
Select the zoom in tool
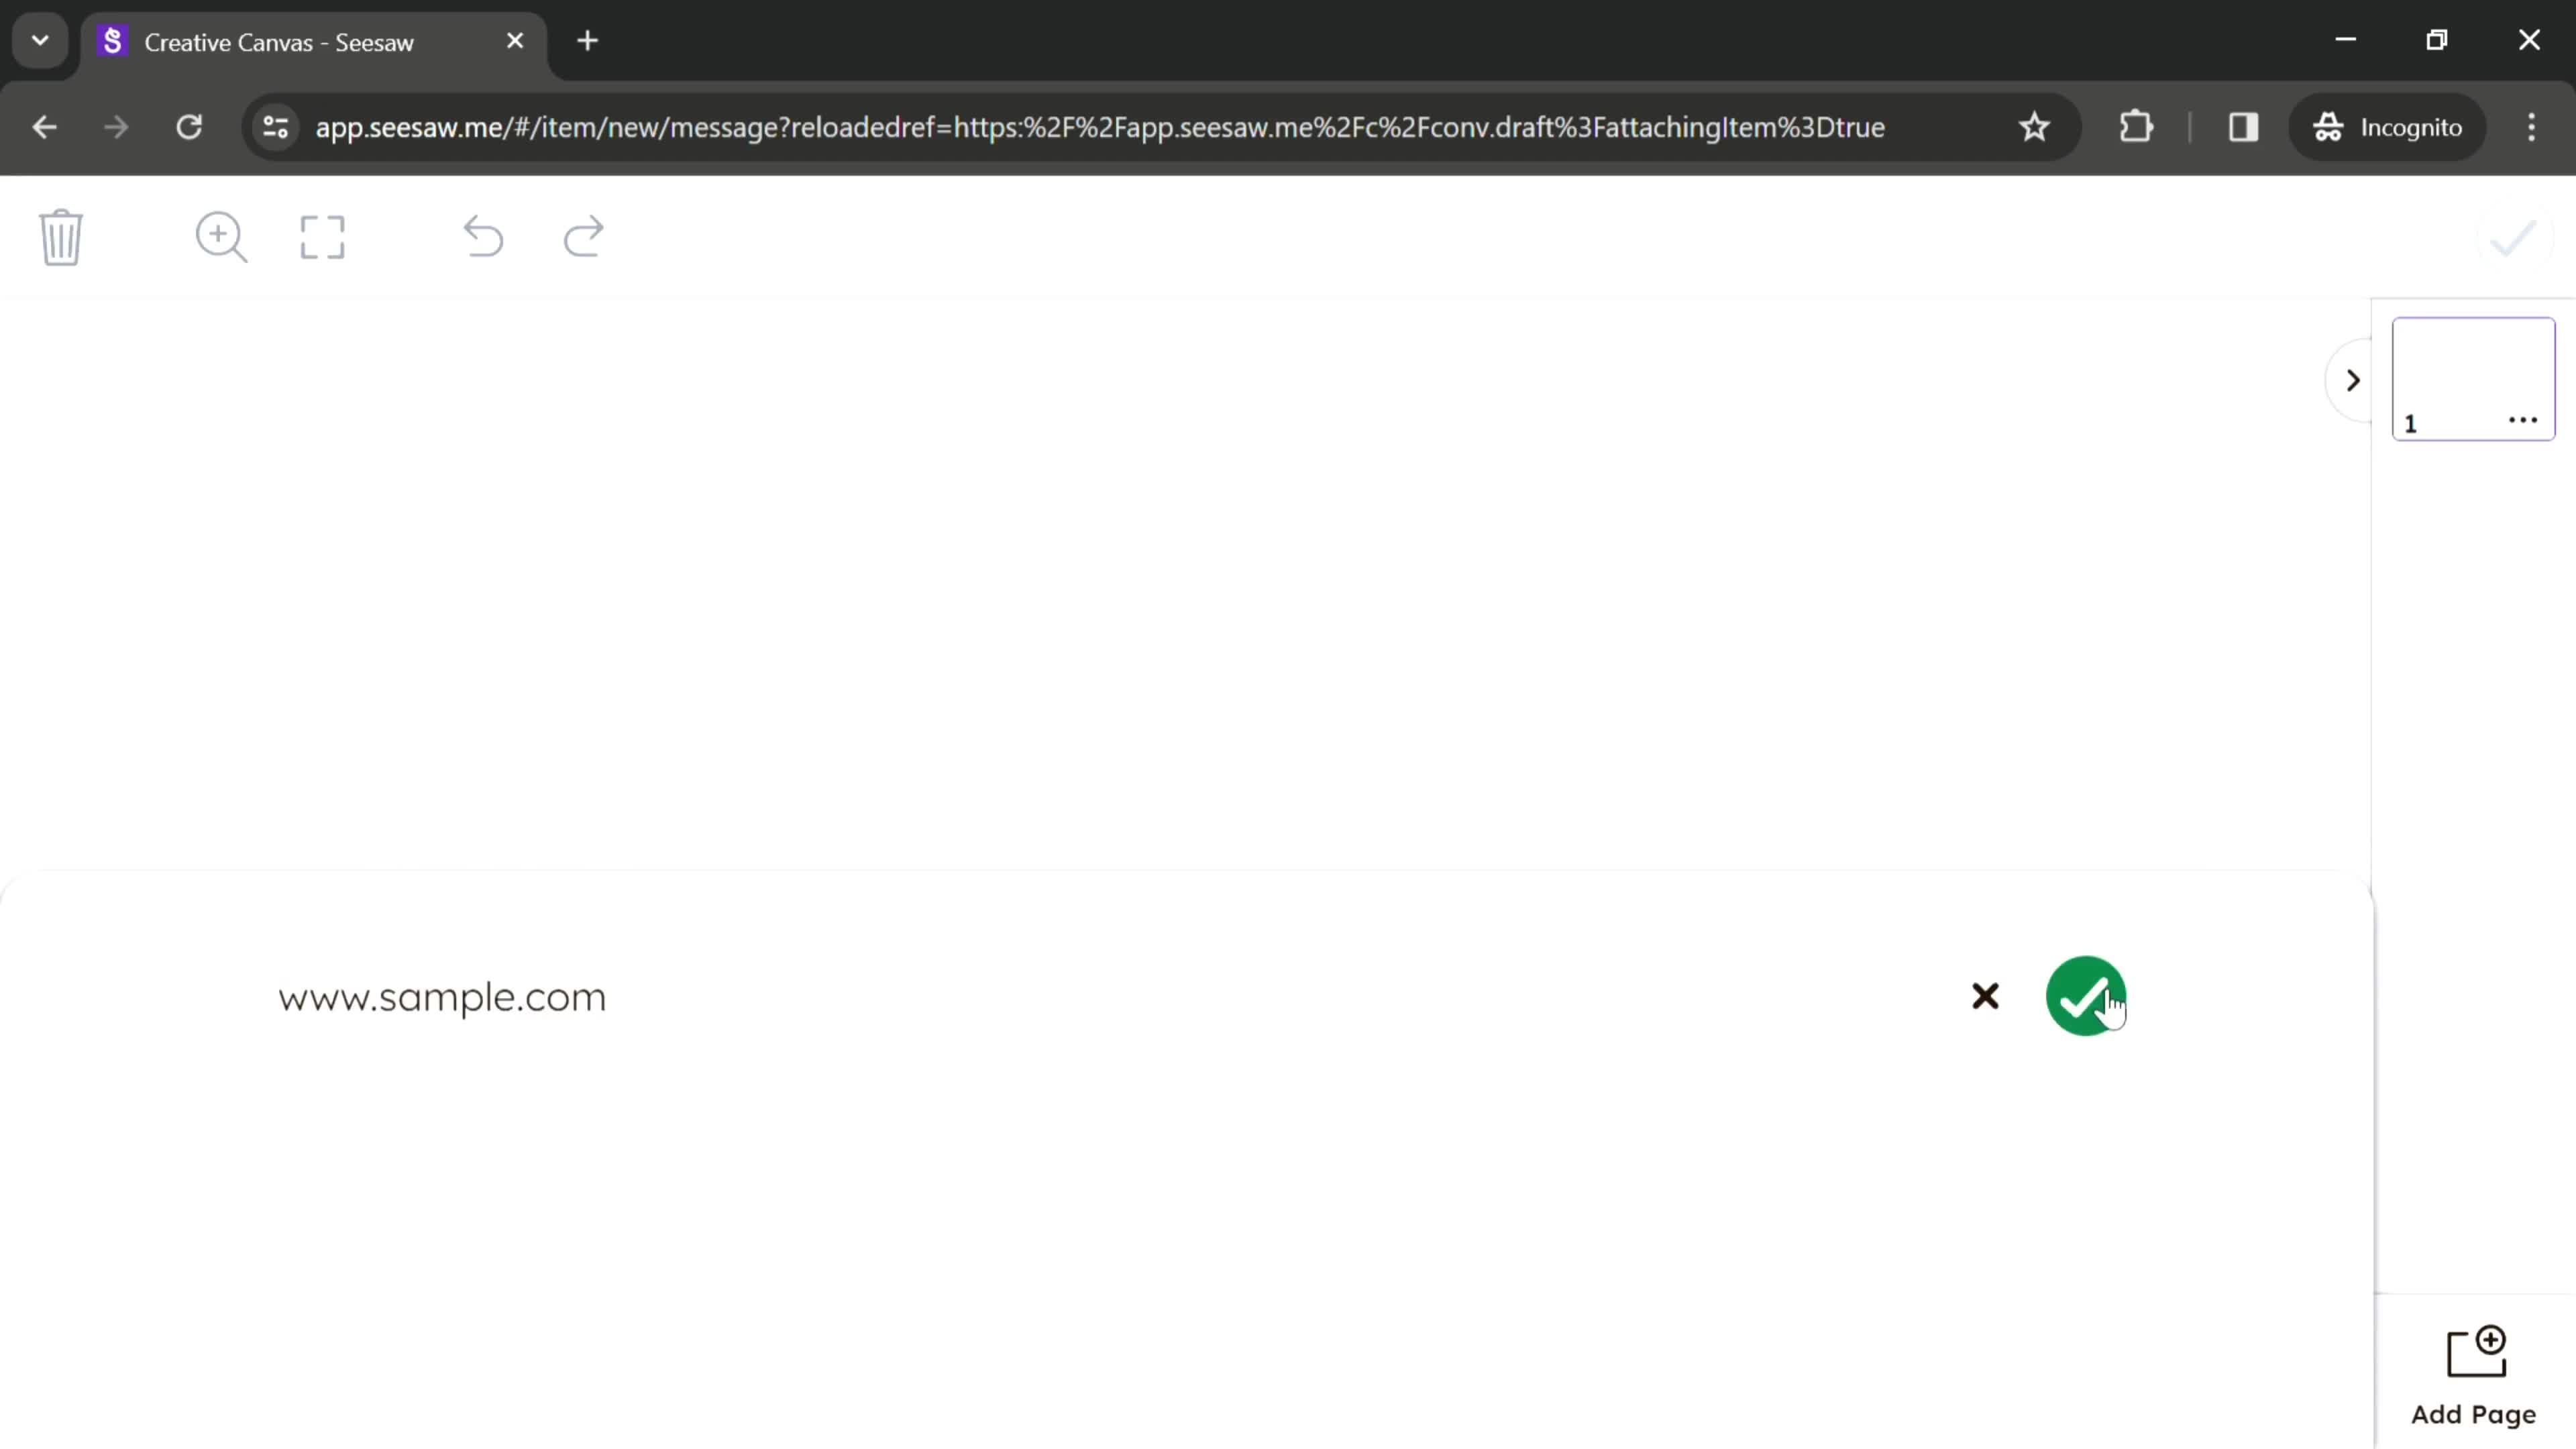(219, 237)
